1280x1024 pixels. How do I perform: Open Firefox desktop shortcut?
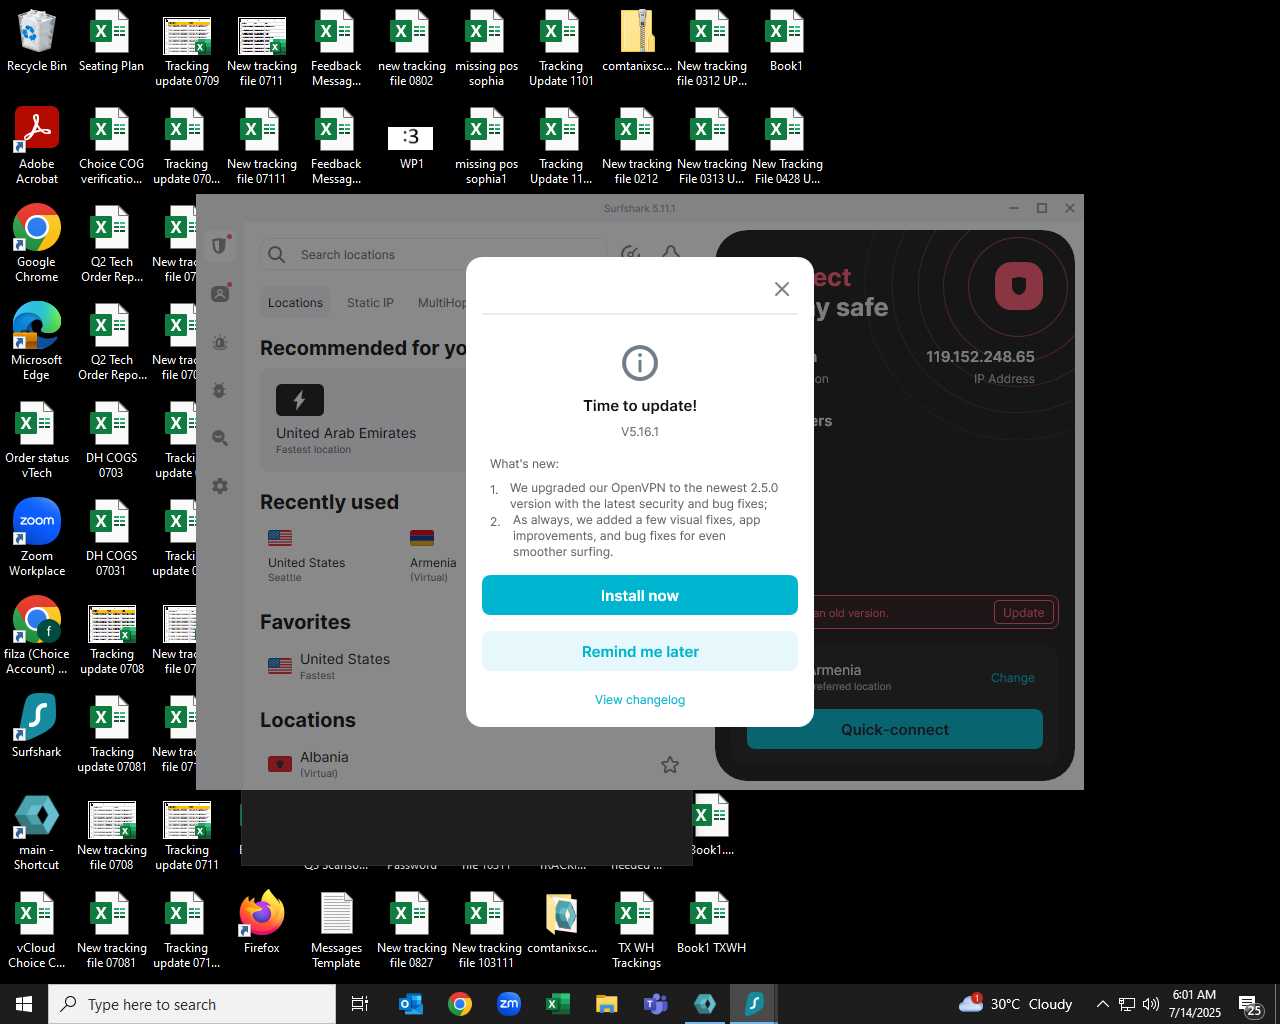(262, 922)
